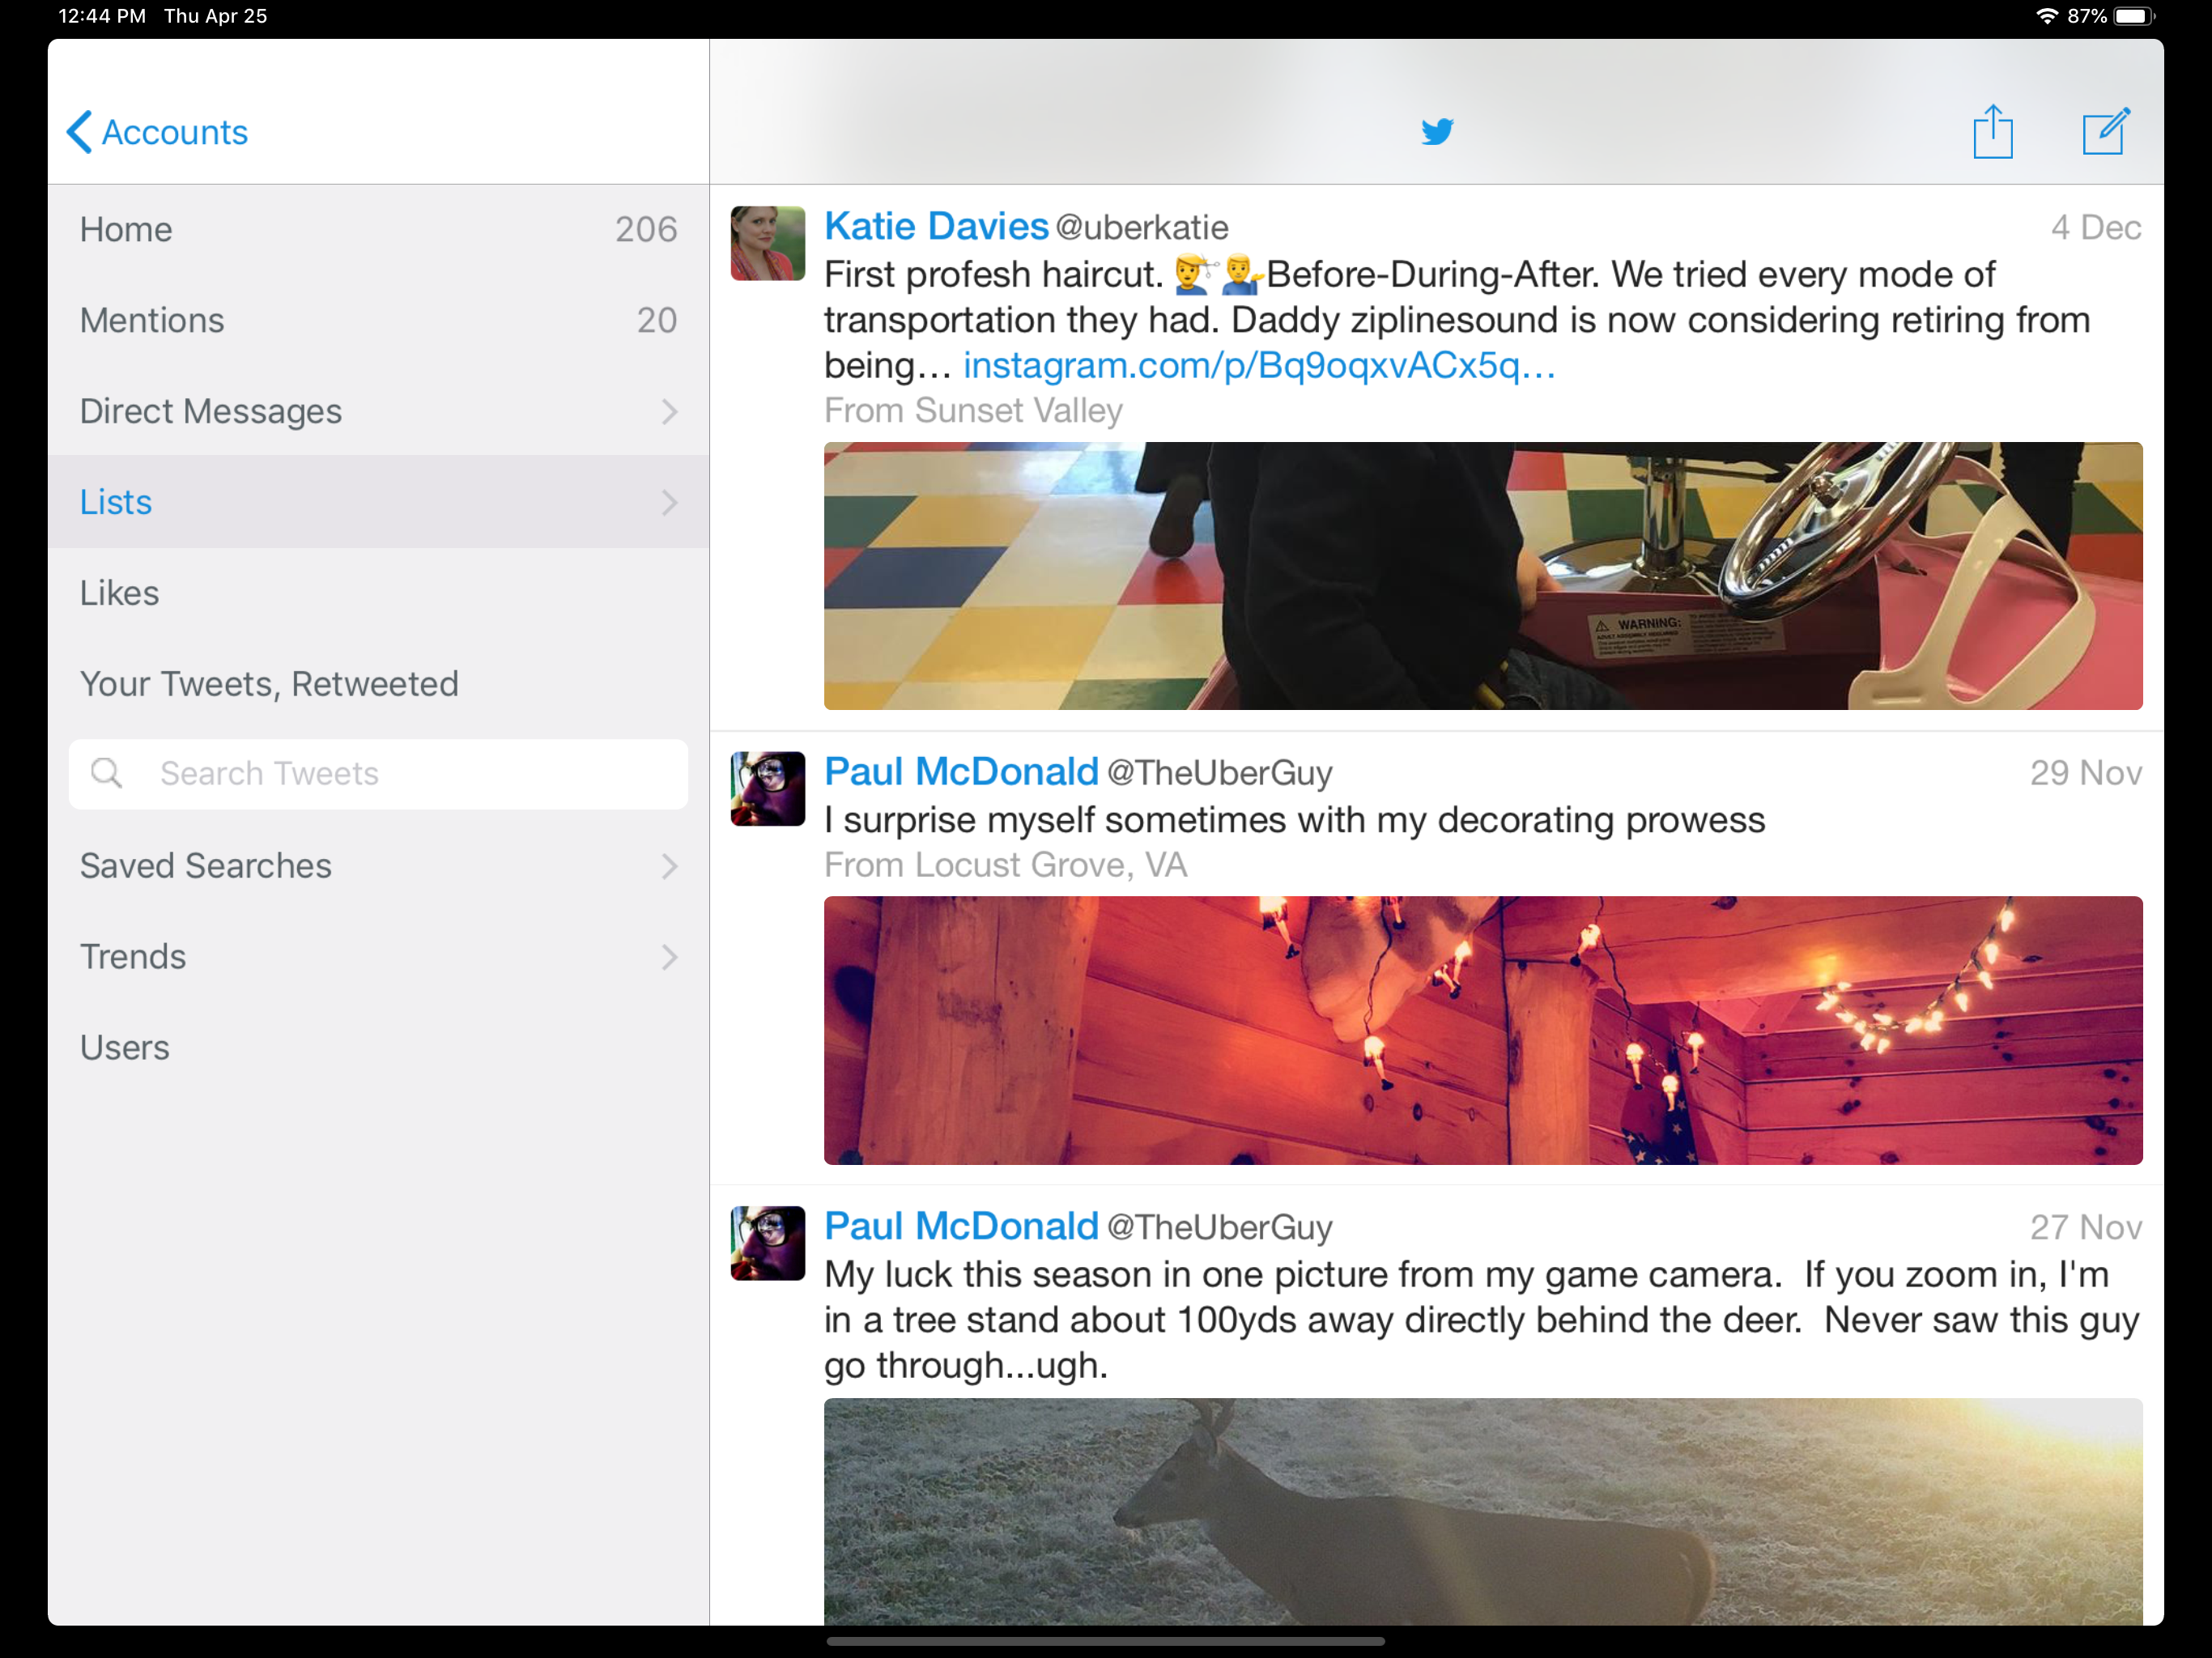The width and height of the screenshot is (2212, 1658).
Task: Tap the compose tweet icon
Action: pos(2106,132)
